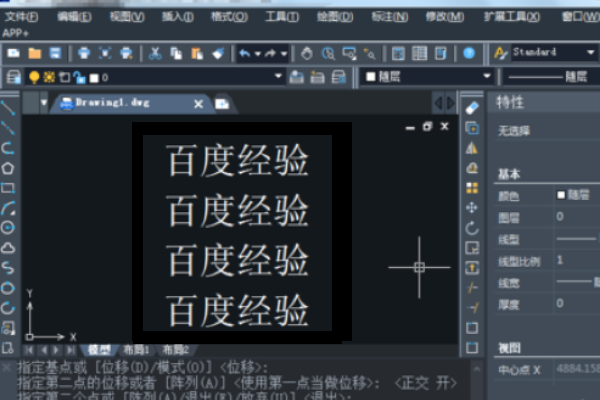Image resolution: width=600 pixels, height=400 pixels.
Task: Toggle layer 0 viewport freeze icon
Action: (64, 77)
